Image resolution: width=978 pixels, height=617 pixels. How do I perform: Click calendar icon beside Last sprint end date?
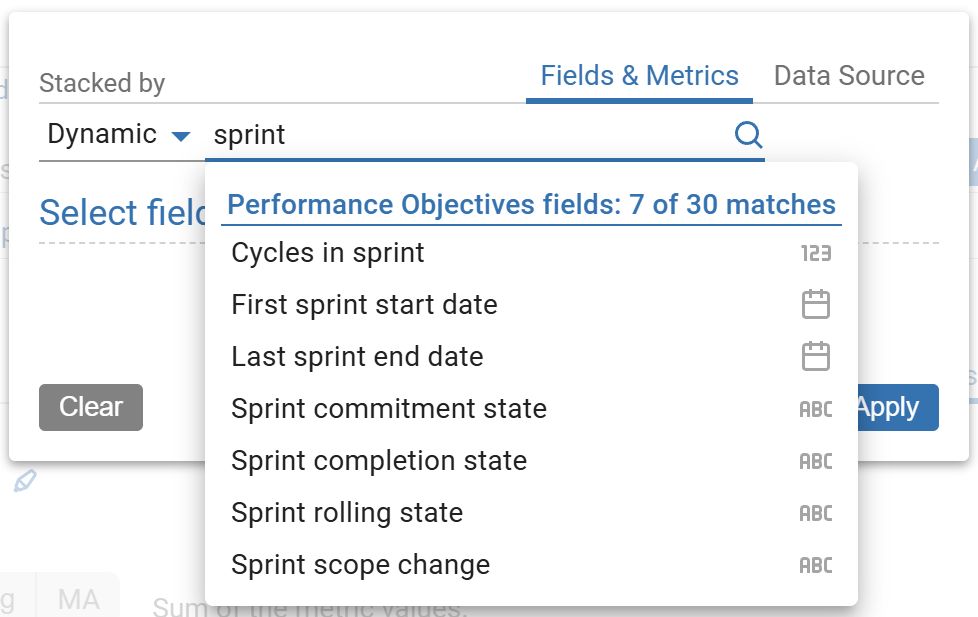(816, 357)
